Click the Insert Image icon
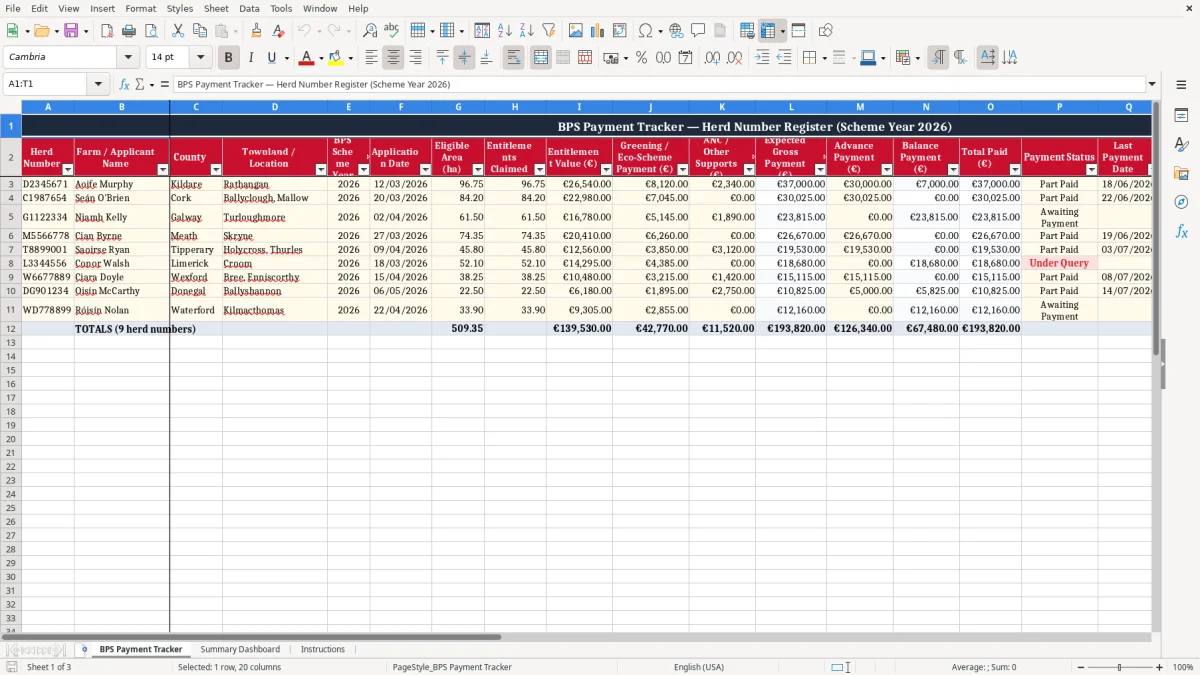Image resolution: width=1200 pixels, height=675 pixels. [x=576, y=31]
